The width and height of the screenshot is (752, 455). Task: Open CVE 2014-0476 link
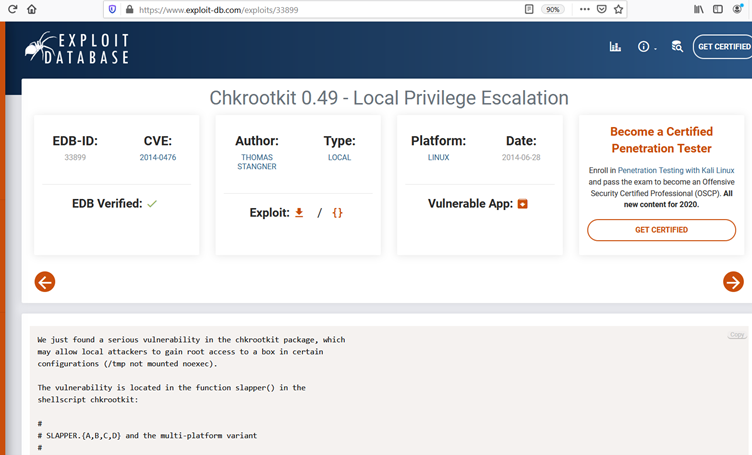point(158,158)
